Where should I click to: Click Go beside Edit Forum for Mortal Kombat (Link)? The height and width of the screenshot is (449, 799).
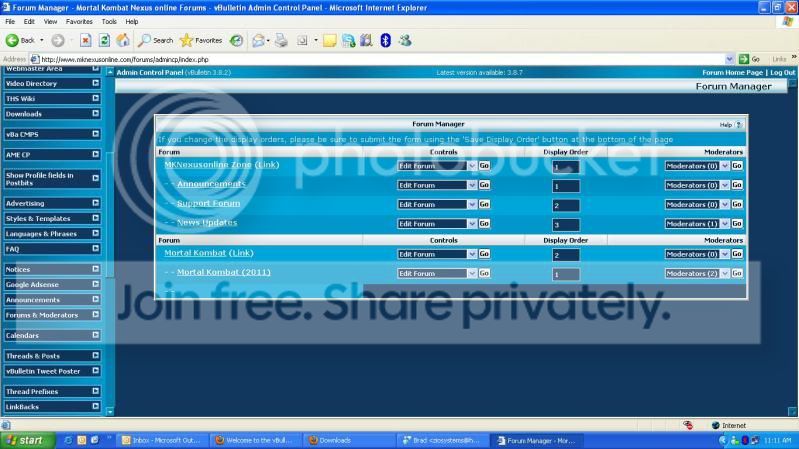click(484, 254)
